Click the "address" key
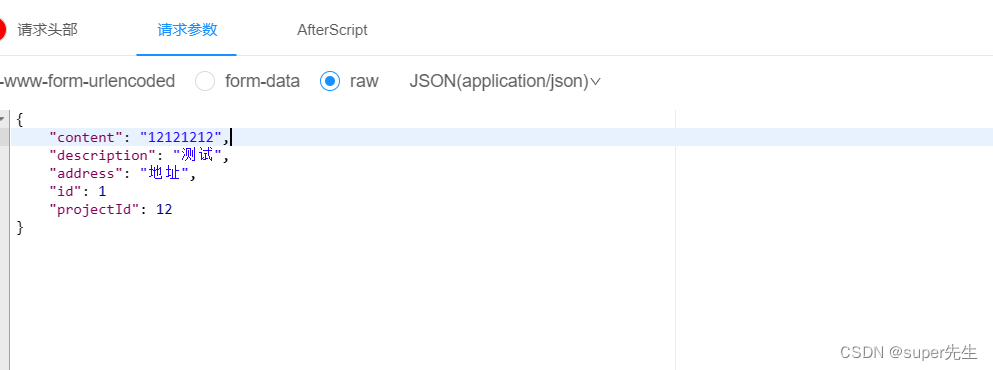The width and height of the screenshot is (993, 370). (85, 173)
